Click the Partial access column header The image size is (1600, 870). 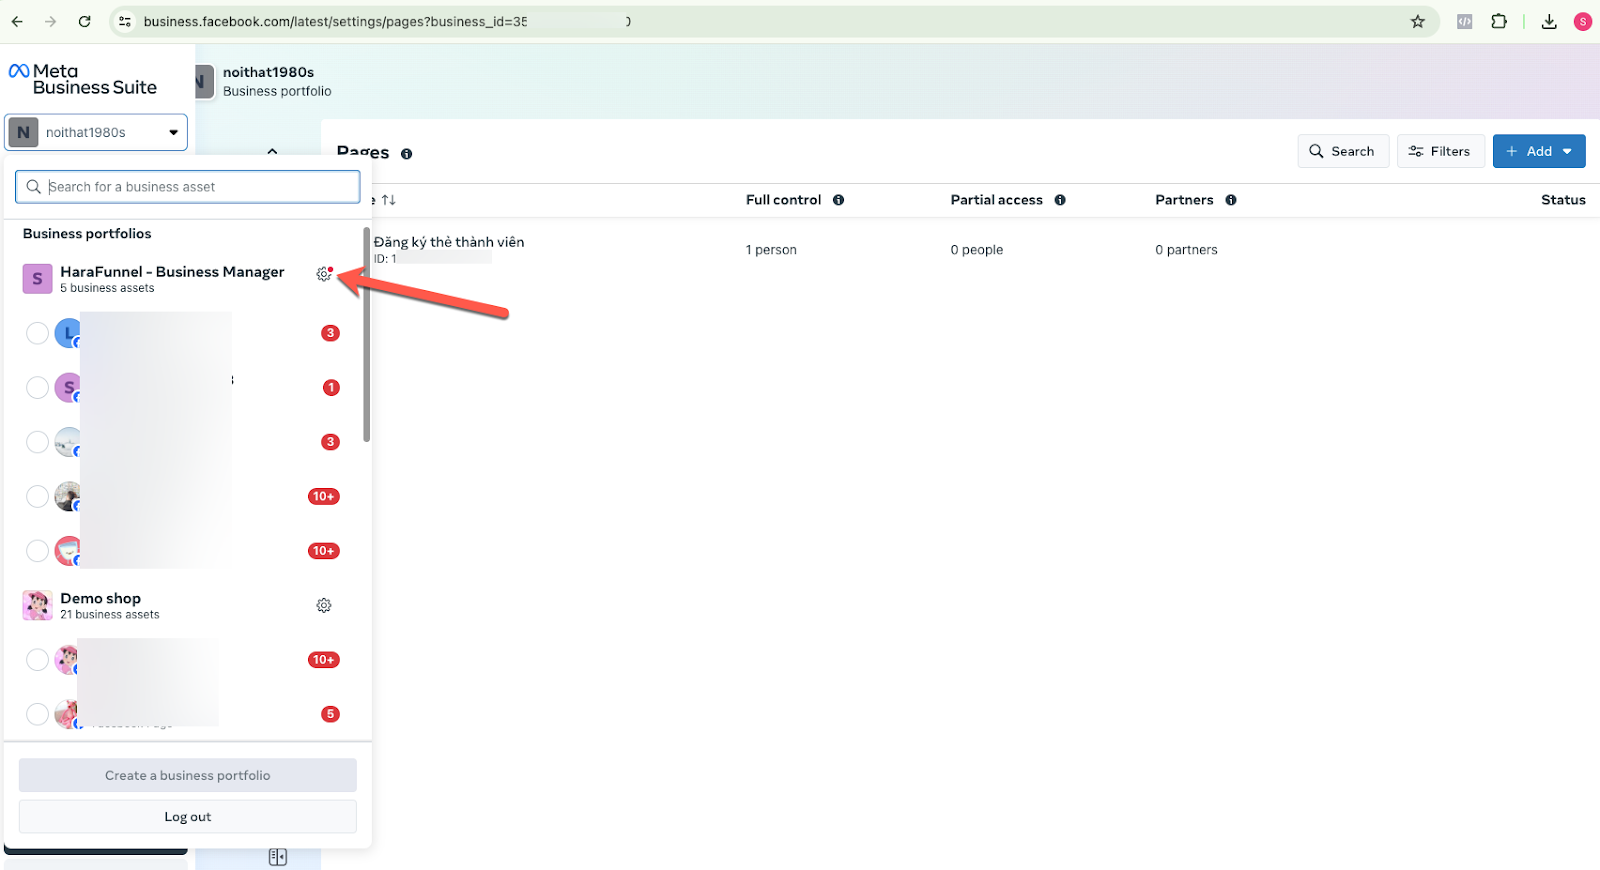[996, 200]
